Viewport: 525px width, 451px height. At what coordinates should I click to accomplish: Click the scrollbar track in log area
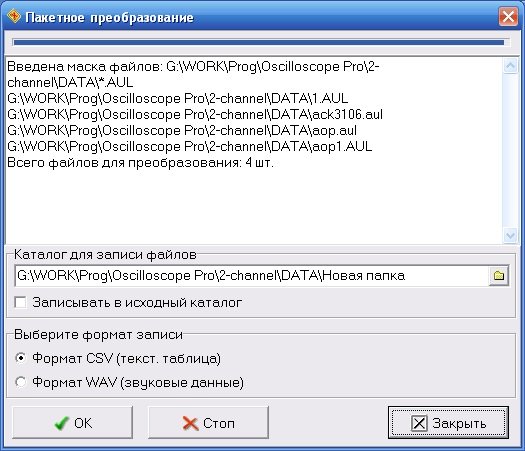click(x=510, y=151)
